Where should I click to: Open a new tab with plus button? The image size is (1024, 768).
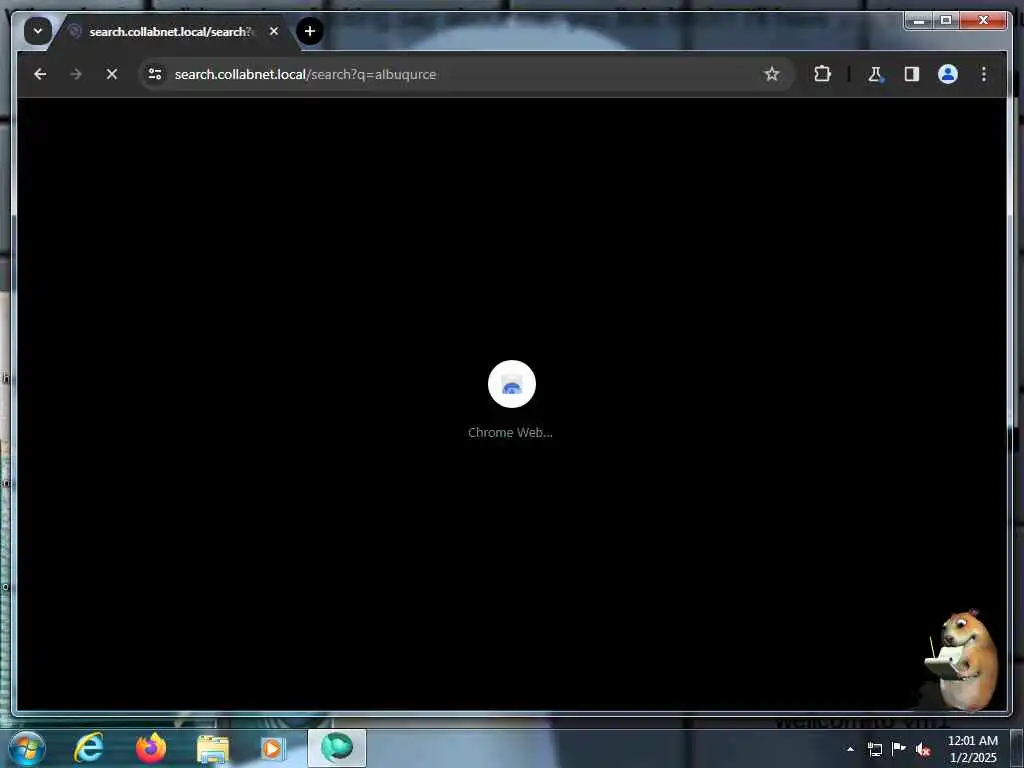click(310, 31)
